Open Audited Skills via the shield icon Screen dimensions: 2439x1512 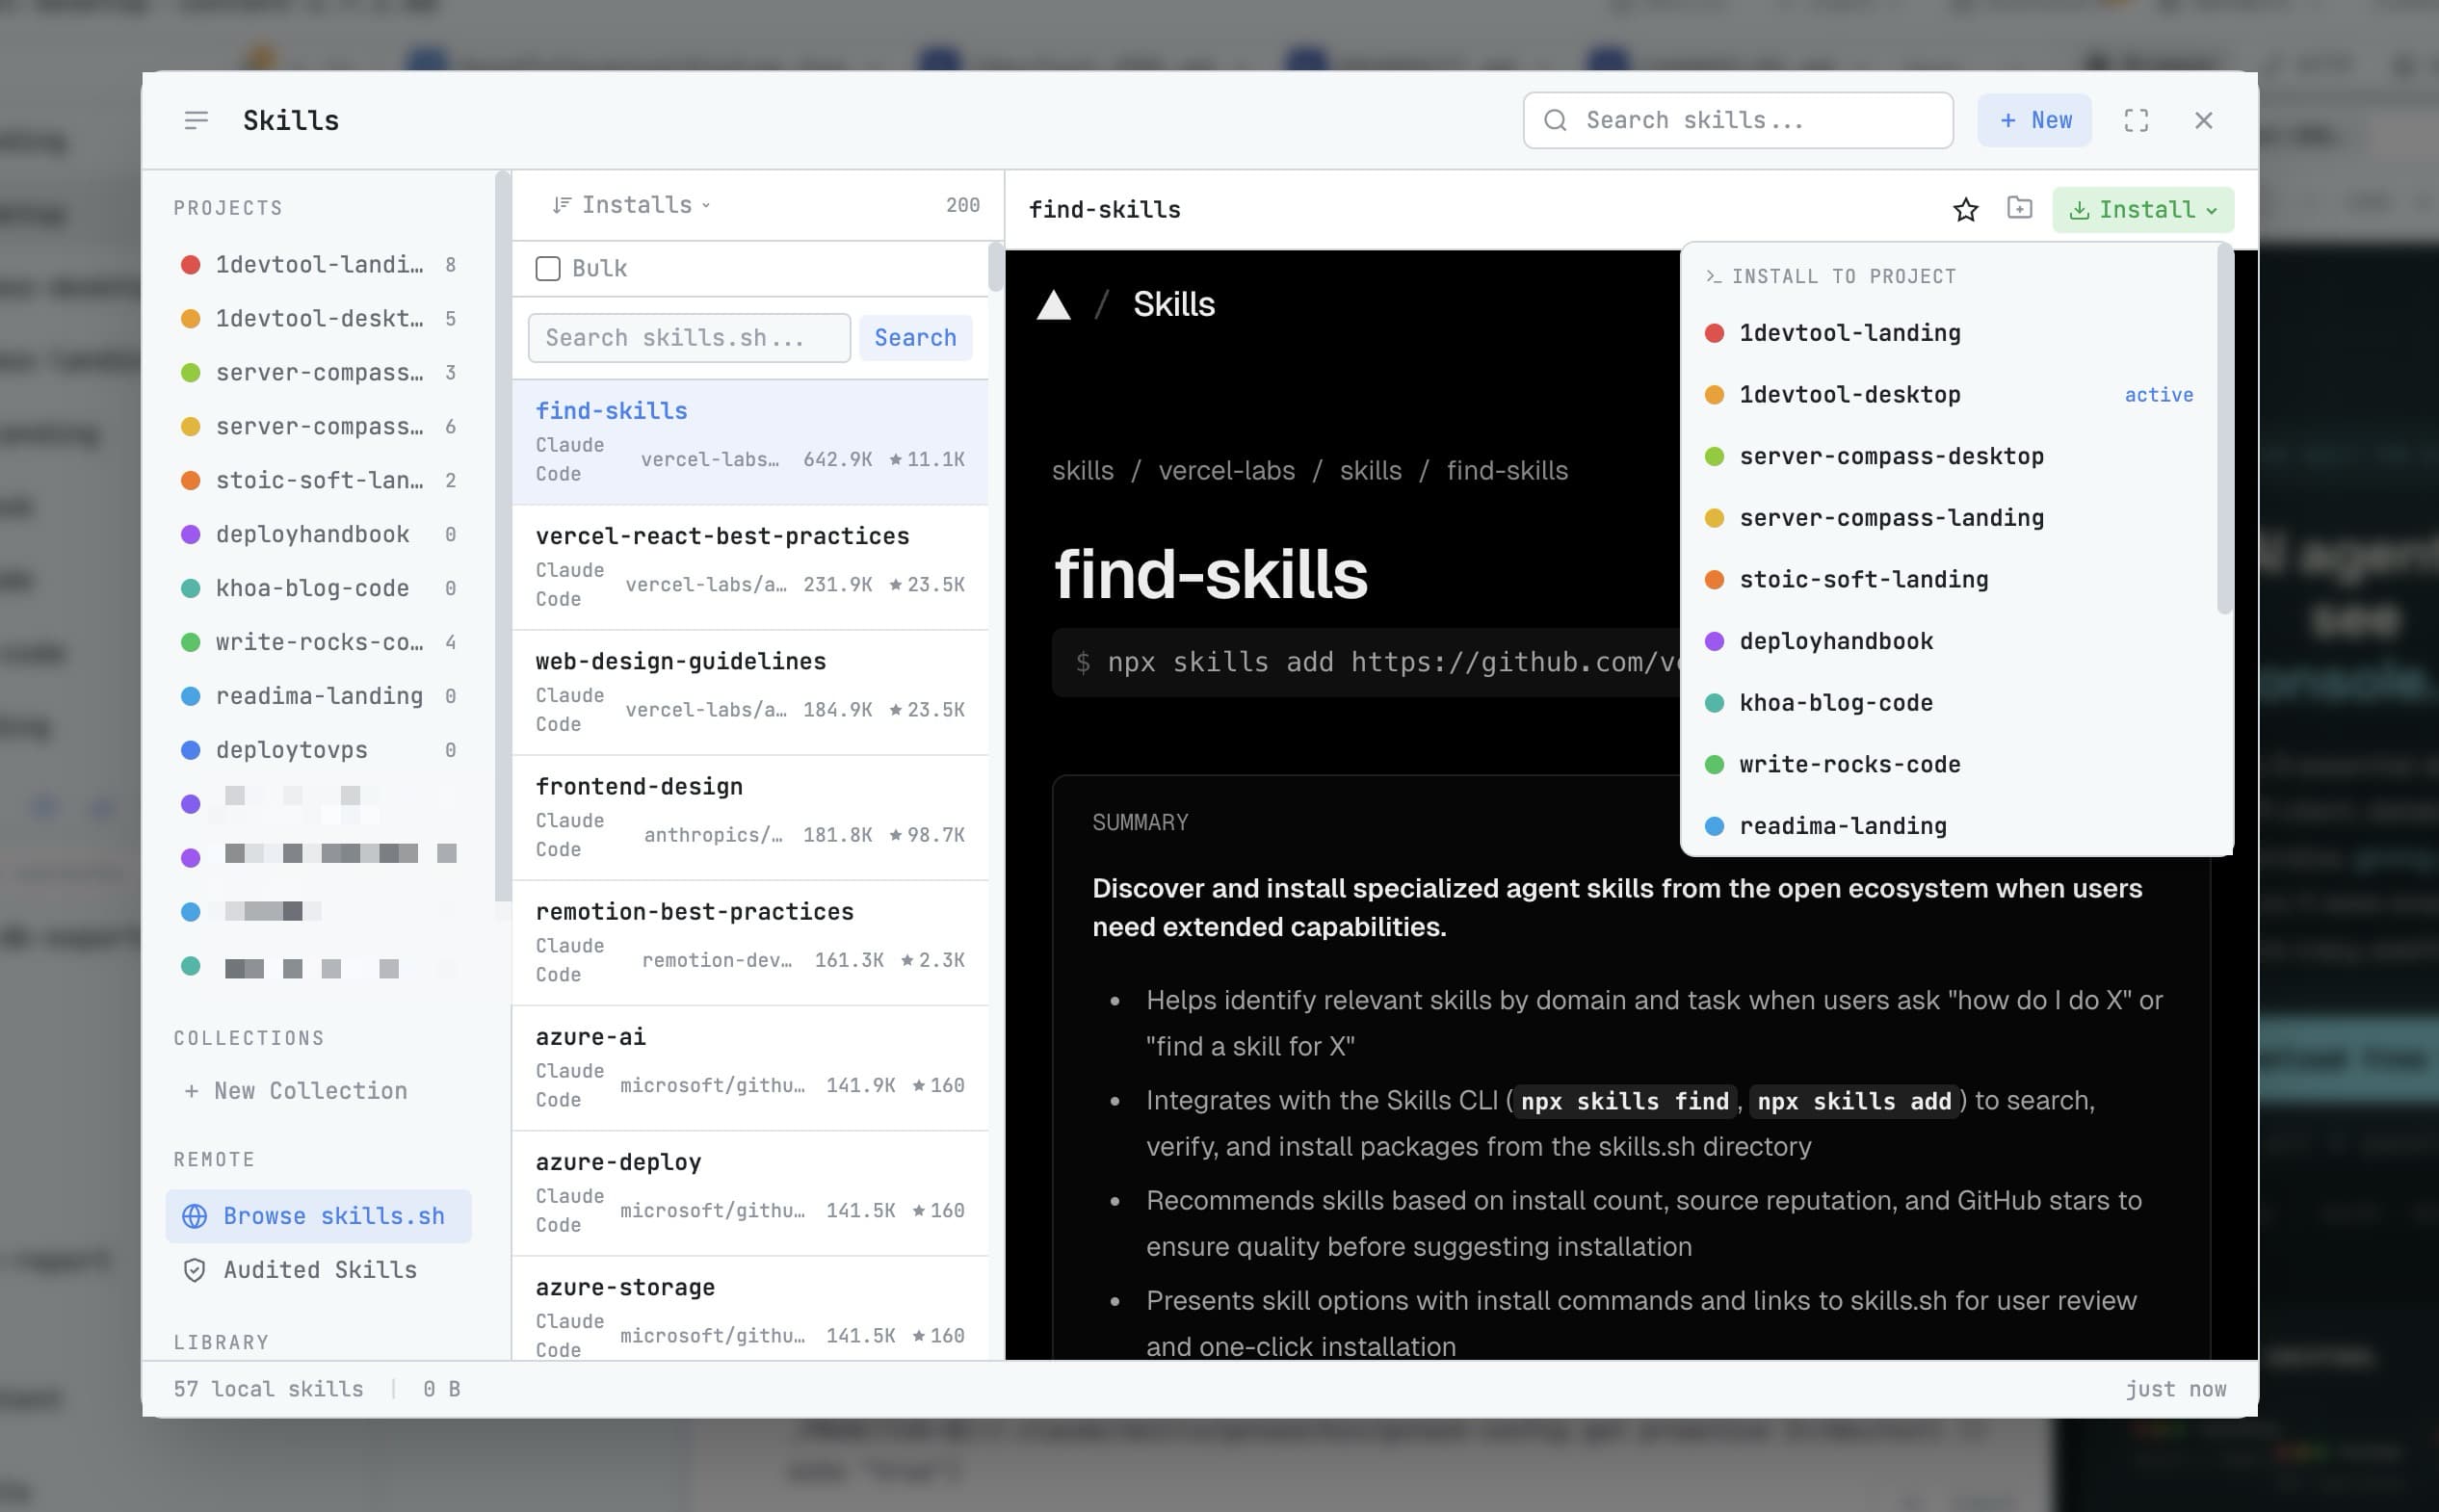click(192, 1270)
